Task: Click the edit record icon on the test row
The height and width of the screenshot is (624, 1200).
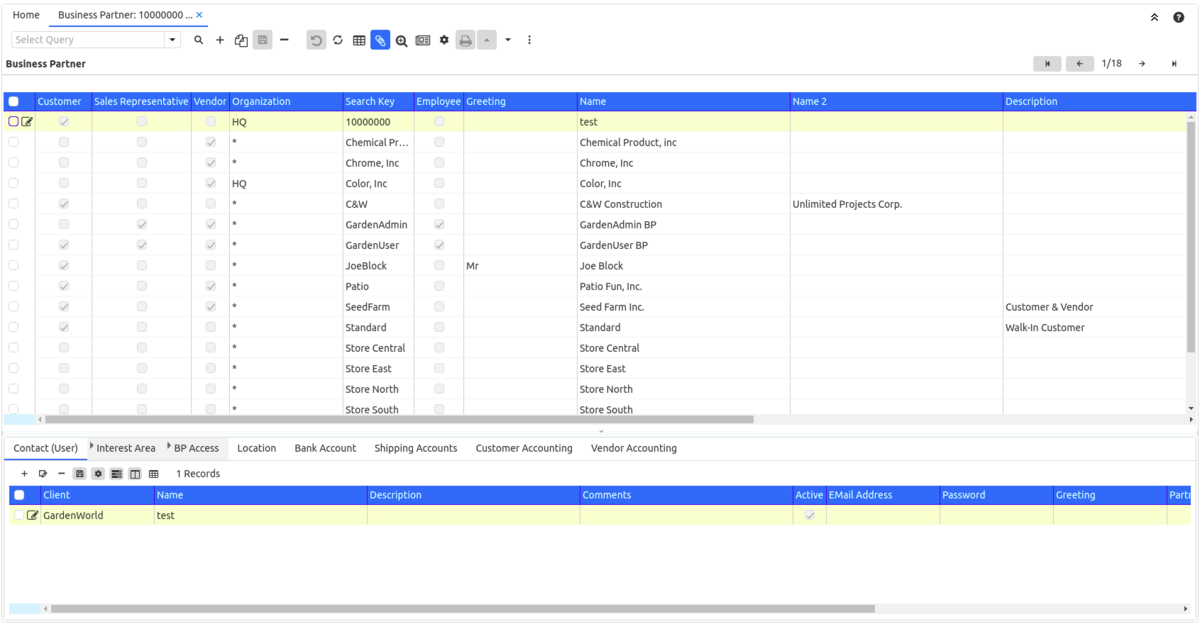Action: tap(27, 122)
